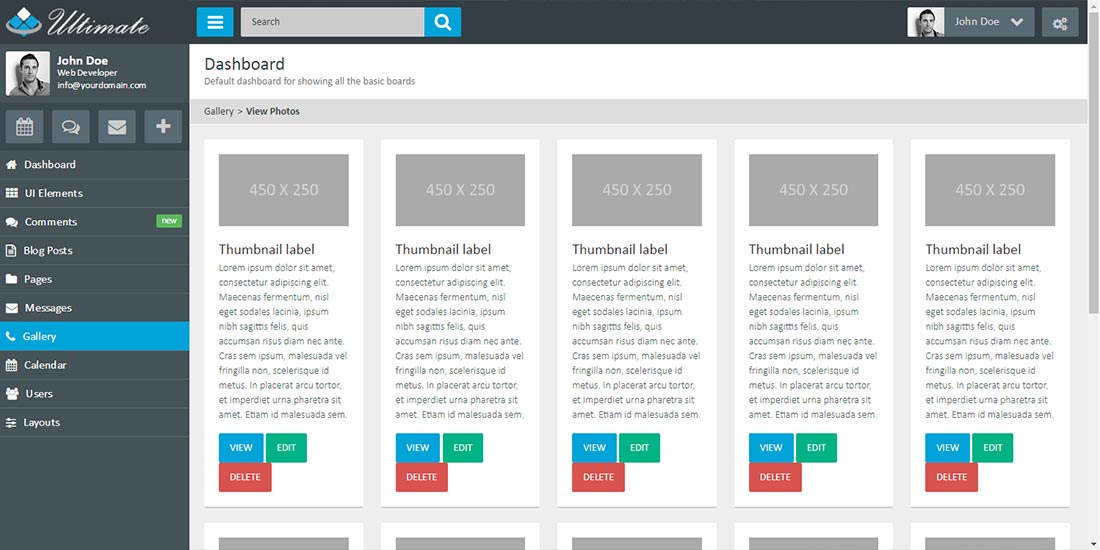Click DELETE on the fourth card
Viewport: 1100px width, 550px height.
775,477
